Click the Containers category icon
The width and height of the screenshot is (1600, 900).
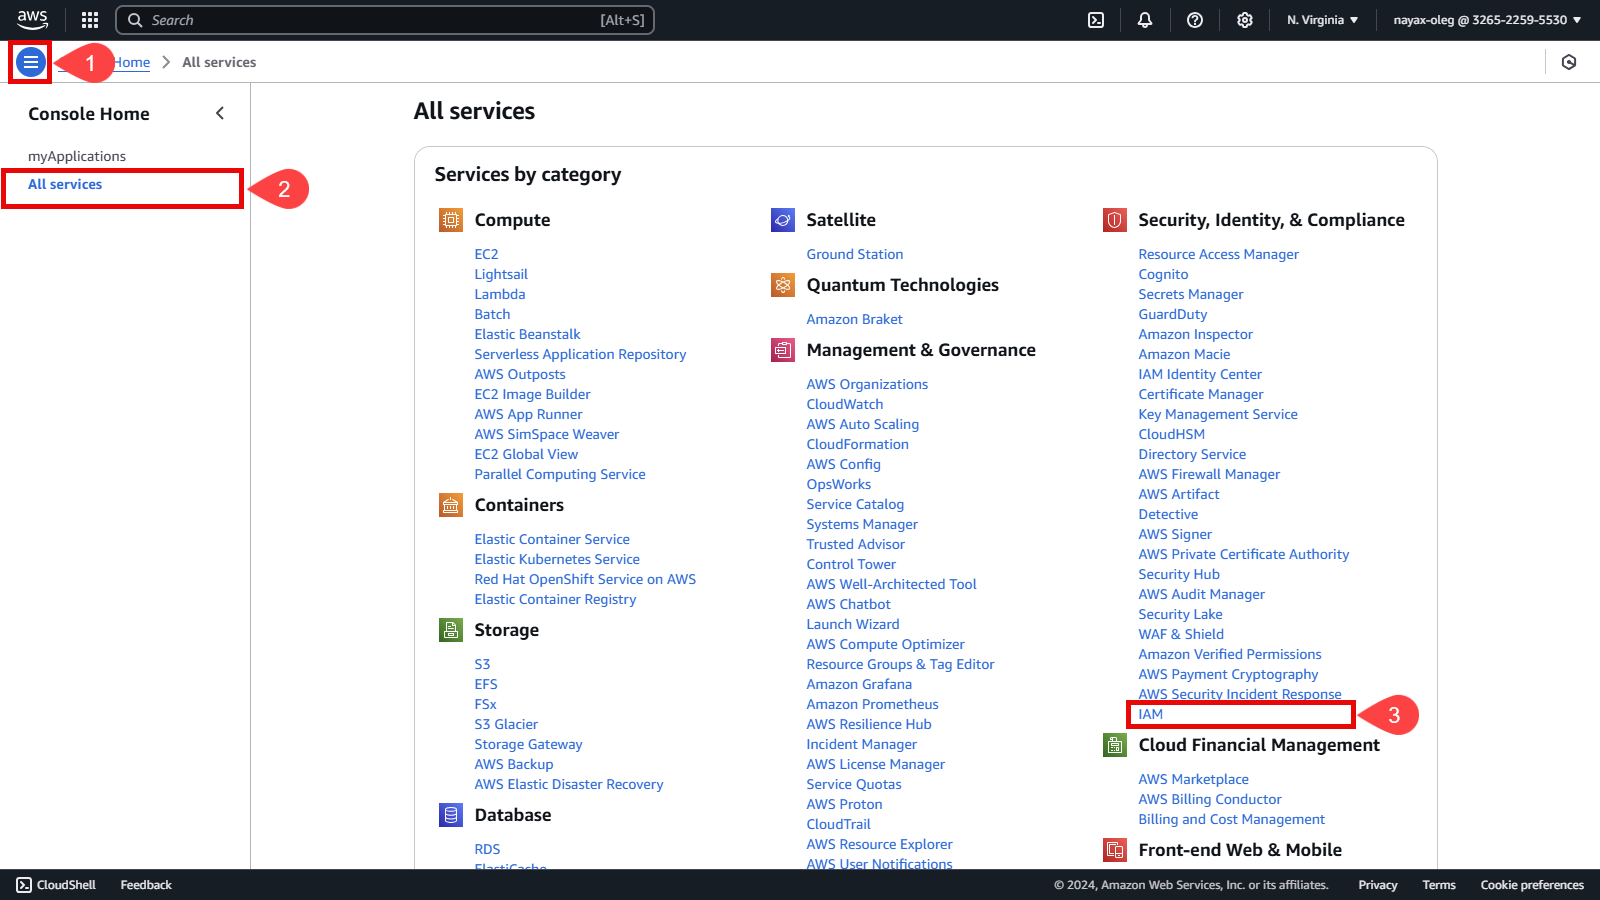coord(451,505)
